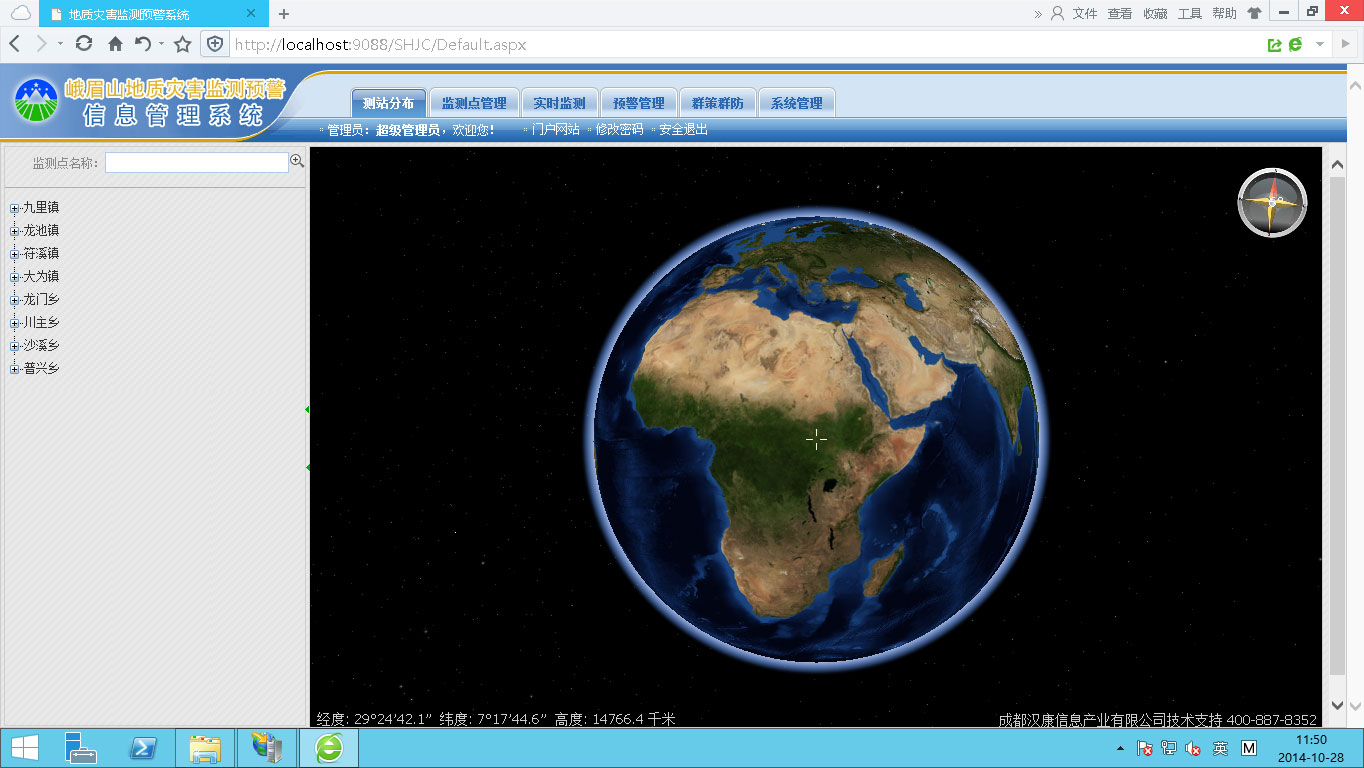Viewport: 1364px width, 768px height.
Task: Click the 安全退出 link
Action: point(683,130)
